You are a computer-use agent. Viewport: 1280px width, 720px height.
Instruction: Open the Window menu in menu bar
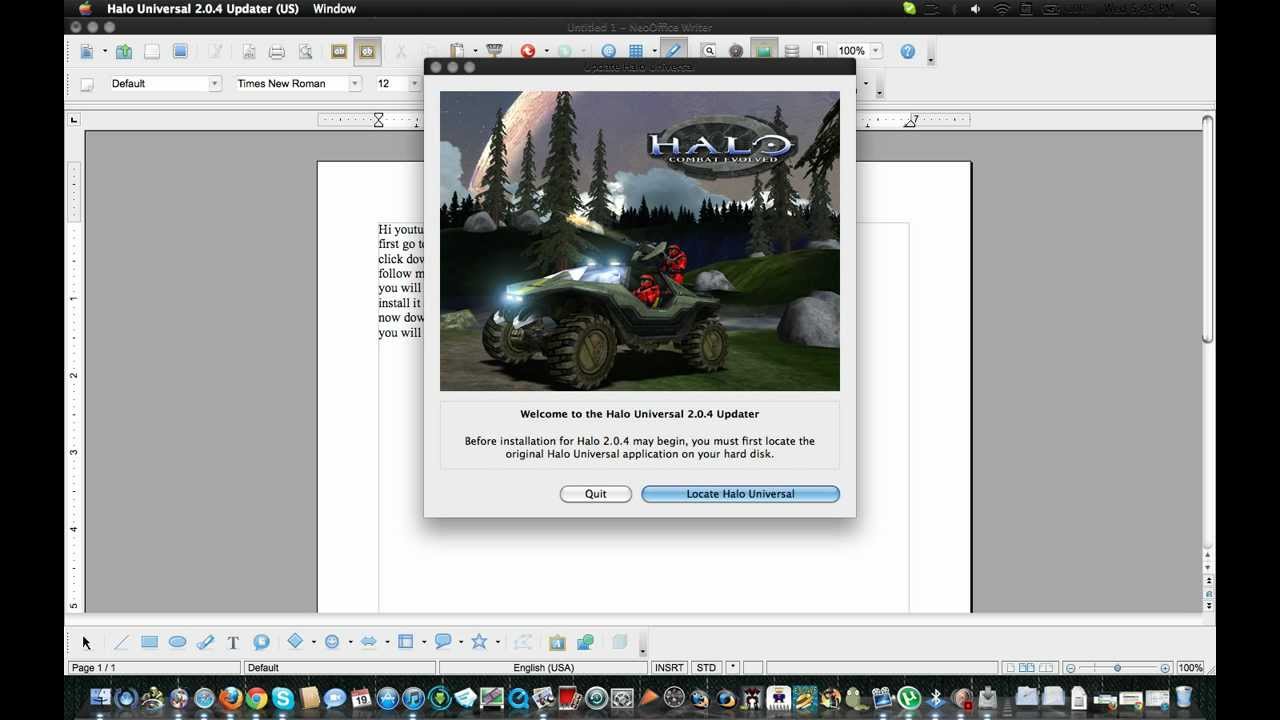334,9
